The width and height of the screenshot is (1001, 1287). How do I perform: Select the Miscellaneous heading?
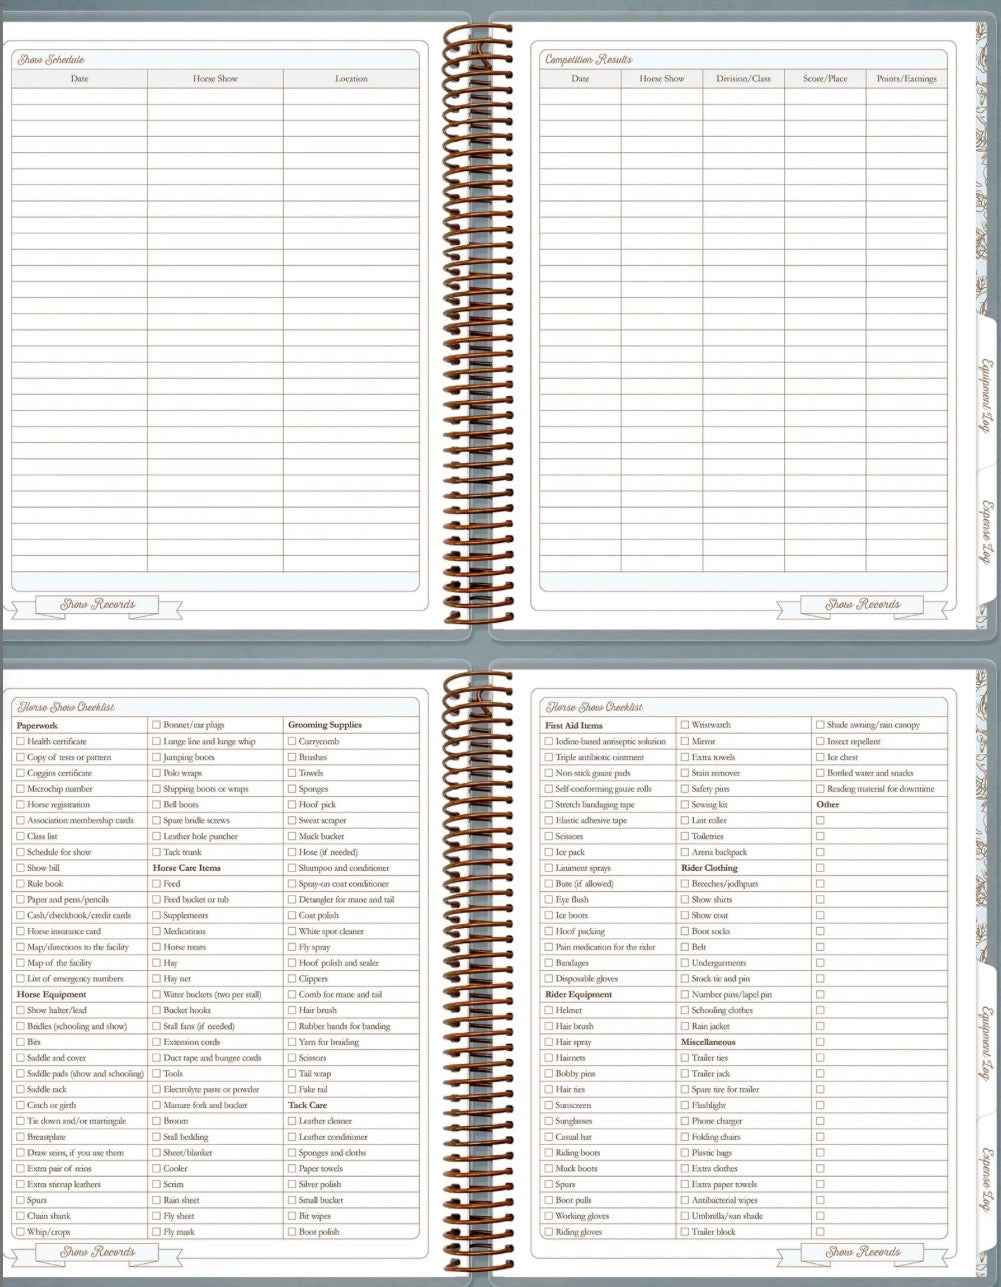point(708,1042)
